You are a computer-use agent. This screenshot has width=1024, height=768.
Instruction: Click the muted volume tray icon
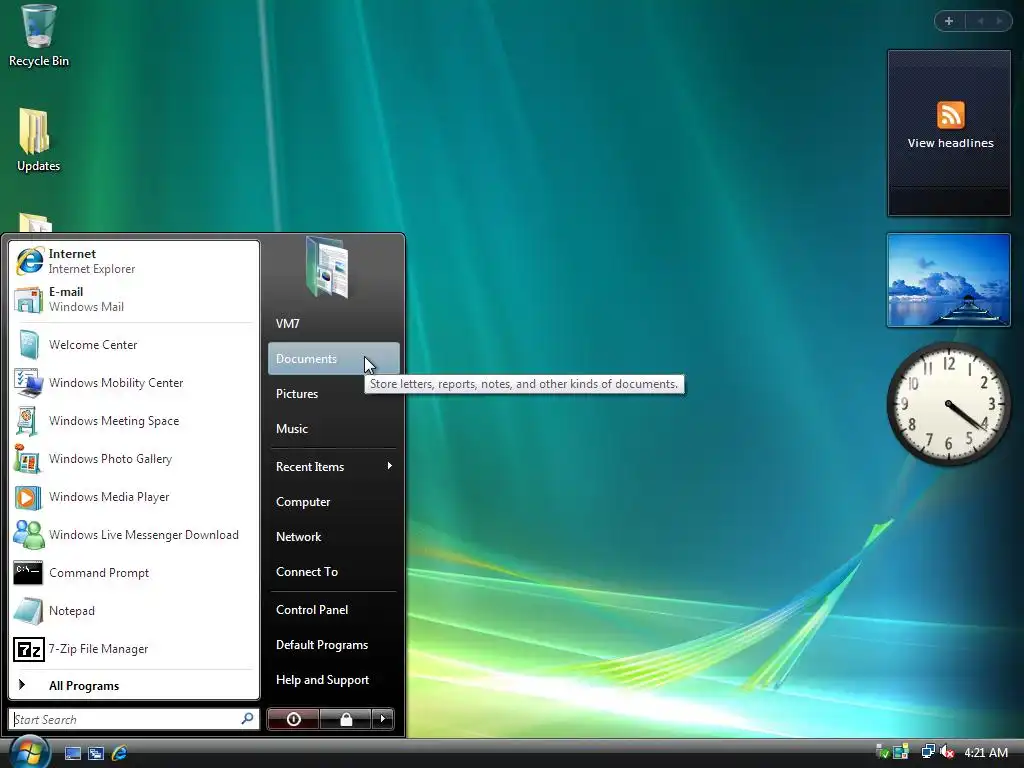947,753
